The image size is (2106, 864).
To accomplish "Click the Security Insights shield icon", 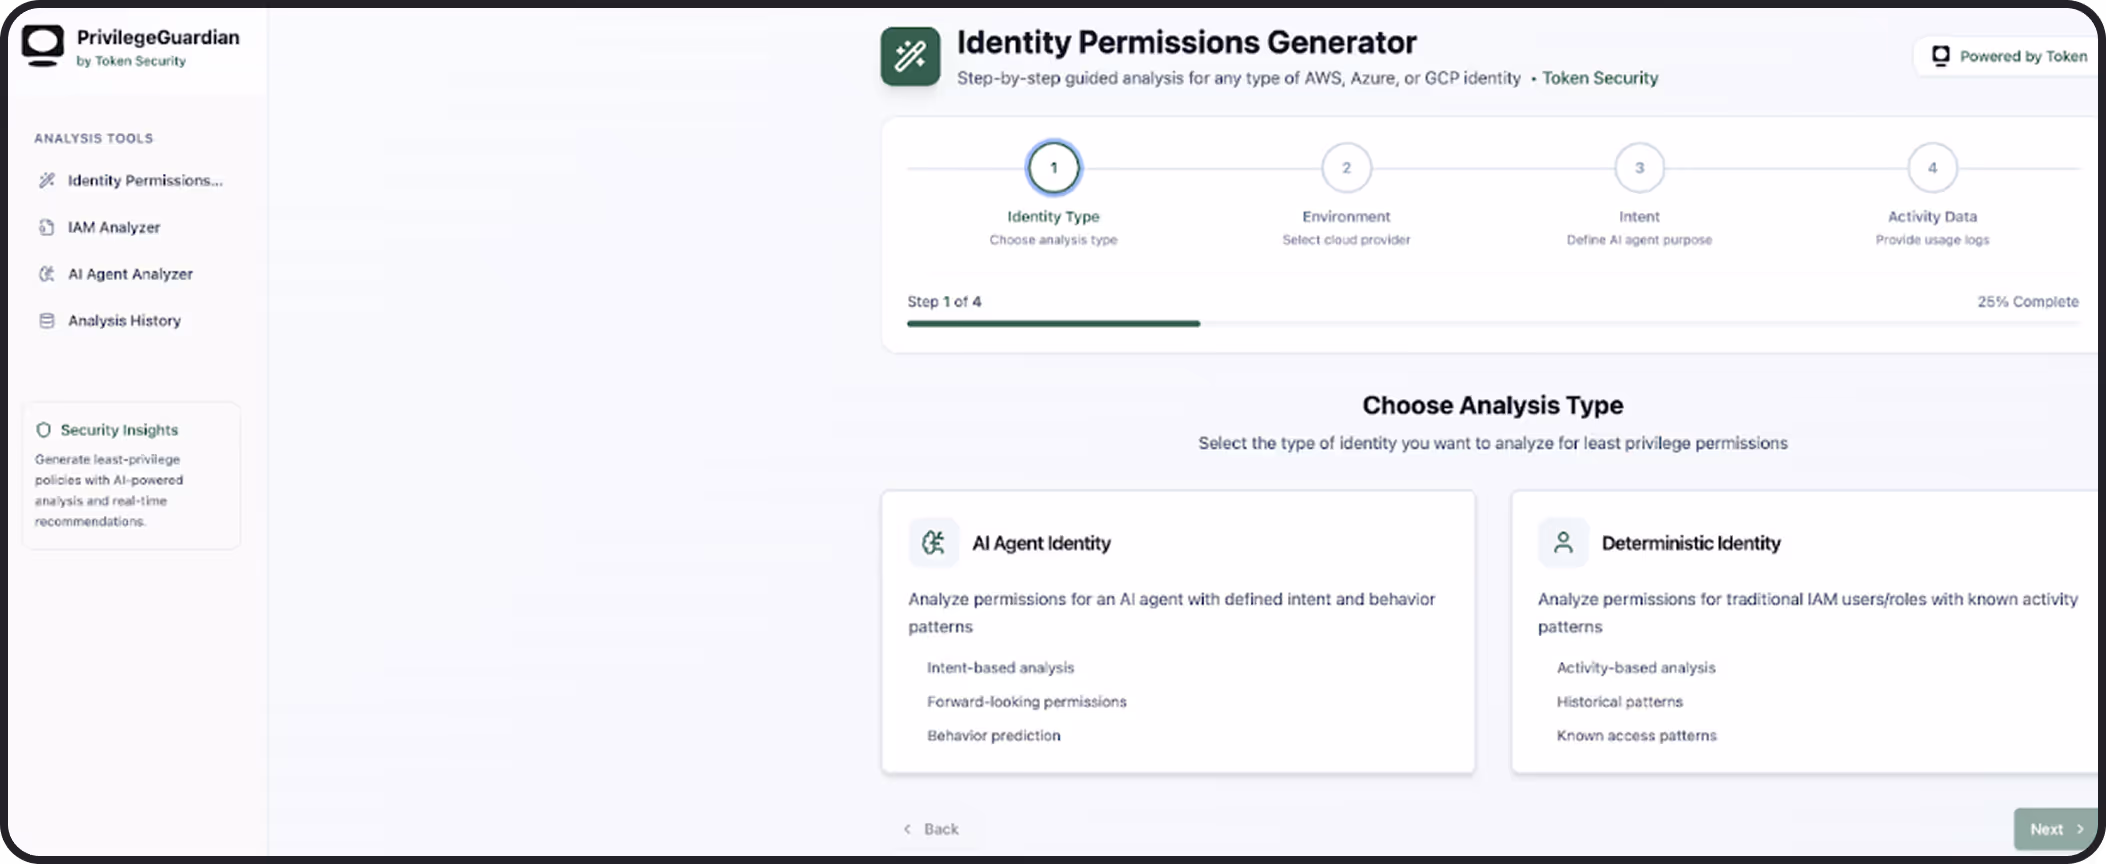I will 44,430.
